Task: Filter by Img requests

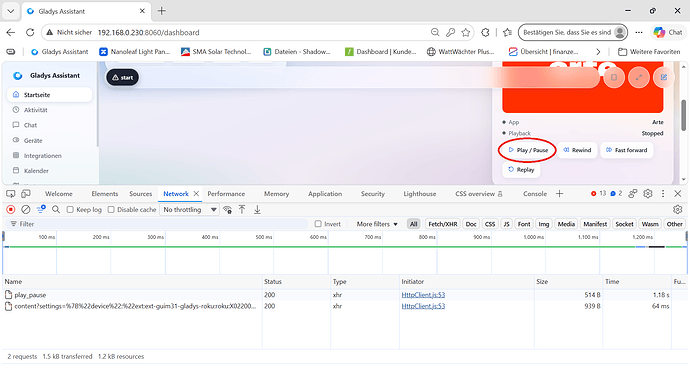Action: [x=544, y=224]
